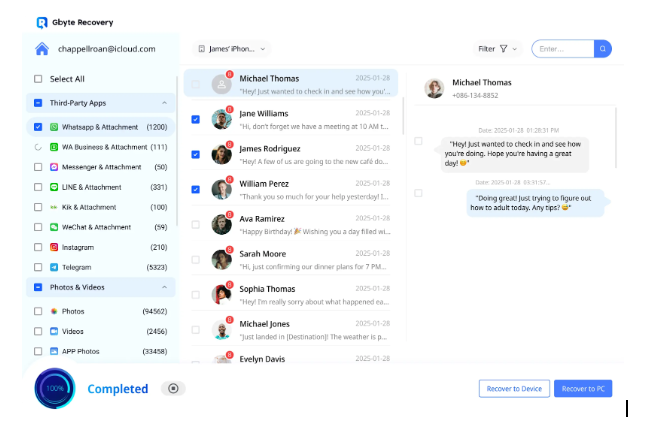Click the 100% circular progress indicator
The height and width of the screenshot is (430, 646).
(x=54, y=388)
